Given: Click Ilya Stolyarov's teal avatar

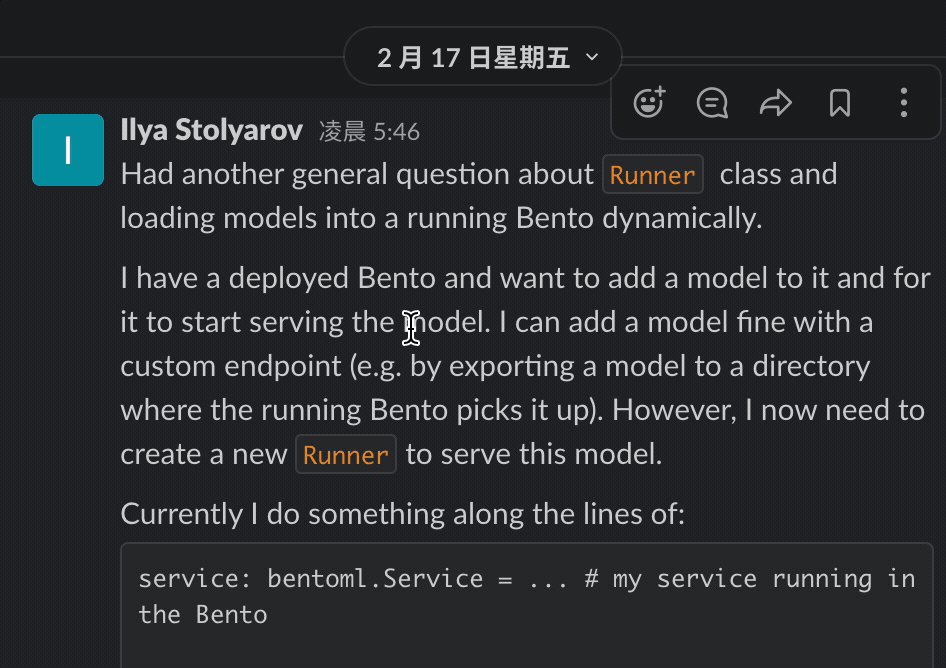Looking at the screenshot, I should click(68, 150).
